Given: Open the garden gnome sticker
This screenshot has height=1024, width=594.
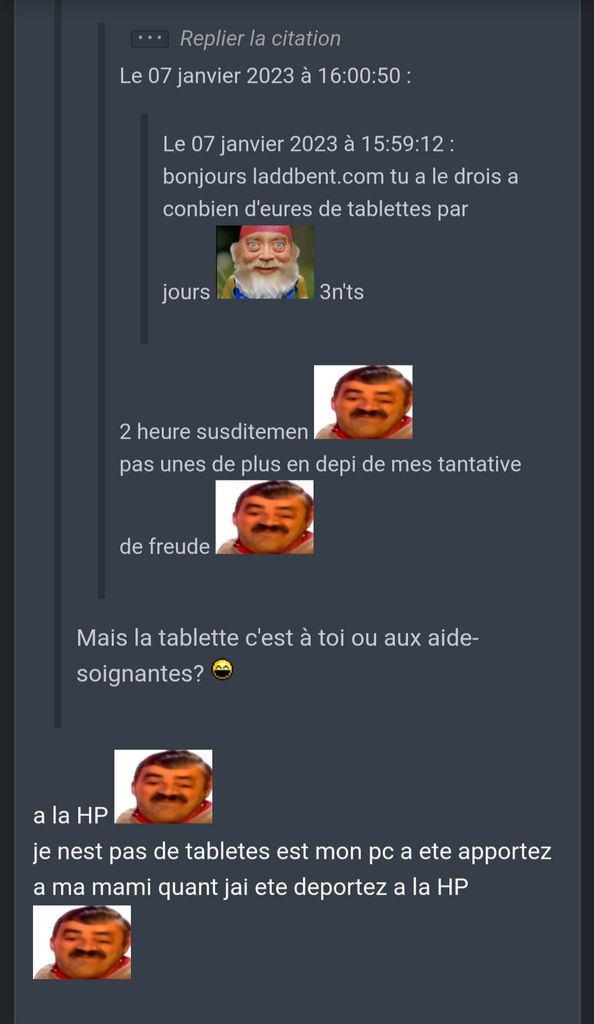Looking at the screenshot, I should click(265, 263).
